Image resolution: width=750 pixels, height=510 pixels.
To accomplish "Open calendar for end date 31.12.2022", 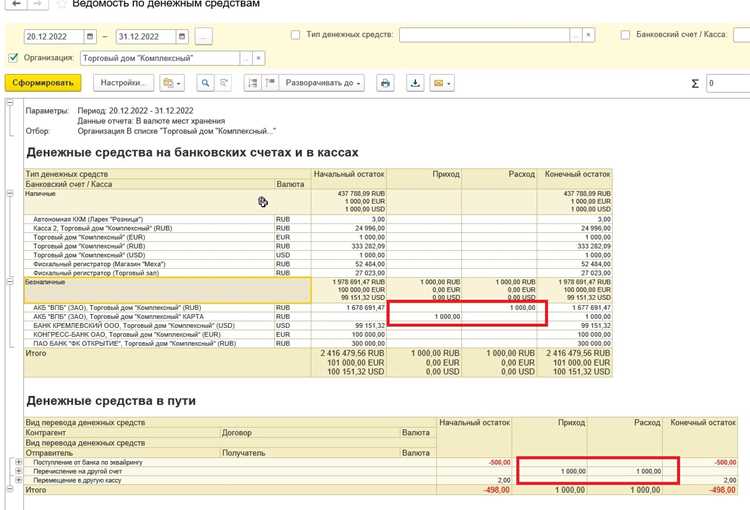I will pyautogui.click(x=182, y=36).
